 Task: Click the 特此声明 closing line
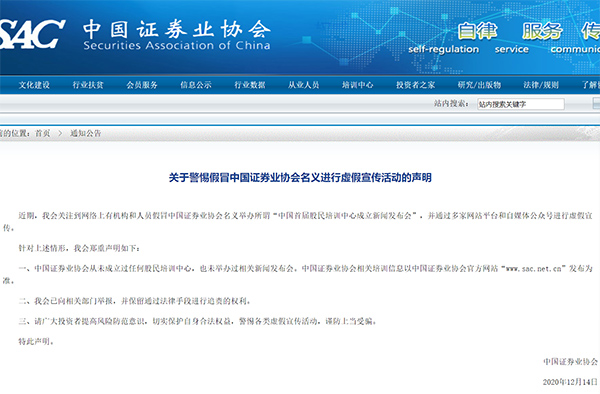pos(36,341)
